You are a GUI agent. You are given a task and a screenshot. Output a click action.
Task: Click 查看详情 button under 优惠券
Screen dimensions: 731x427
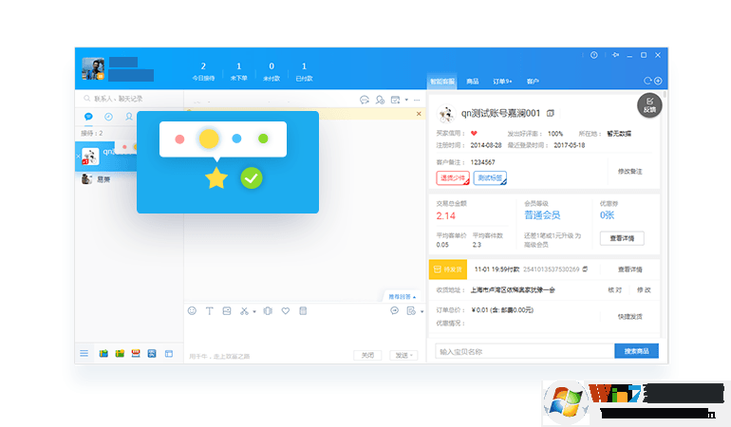[622, 238]
